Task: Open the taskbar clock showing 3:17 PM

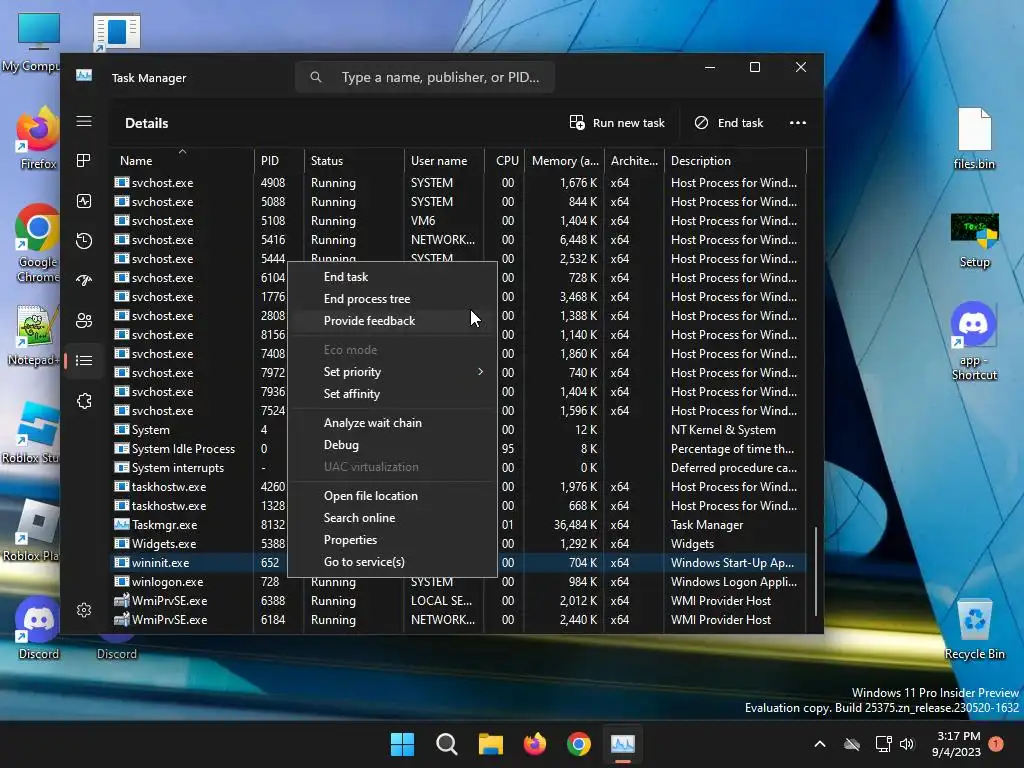Action: pyautogui.click(x=957, y=744)
